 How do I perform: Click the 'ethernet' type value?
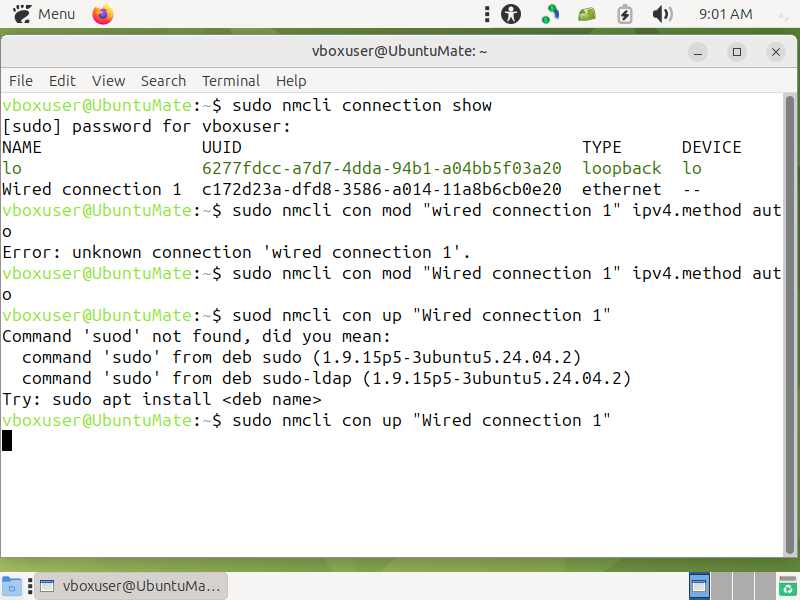pyautogui.click(x=622, y=189)
